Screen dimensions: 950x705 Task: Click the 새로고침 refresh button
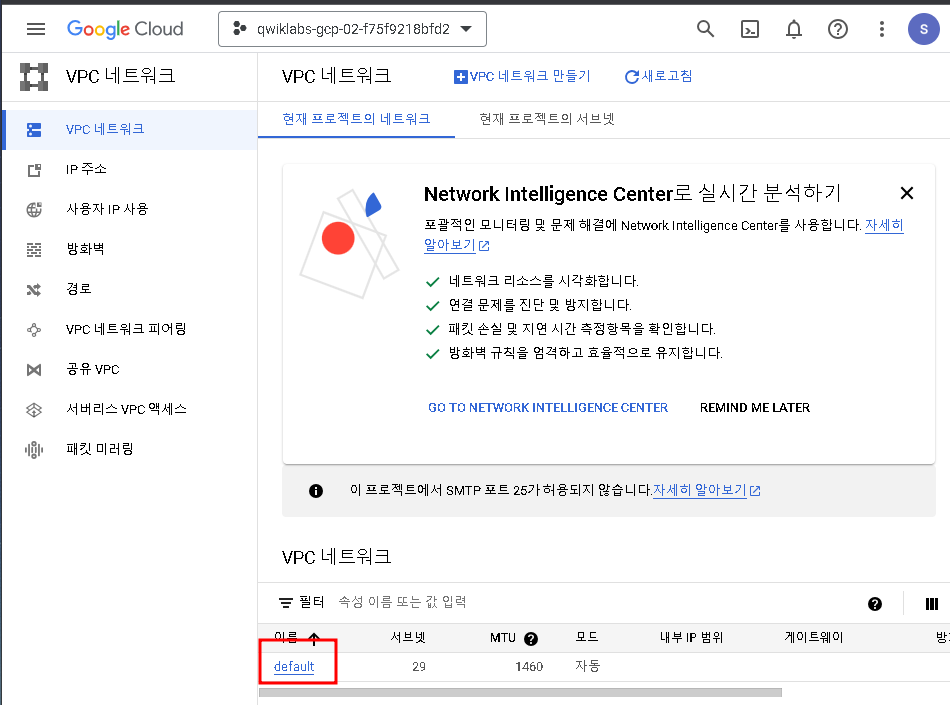(x=658, y=76)
